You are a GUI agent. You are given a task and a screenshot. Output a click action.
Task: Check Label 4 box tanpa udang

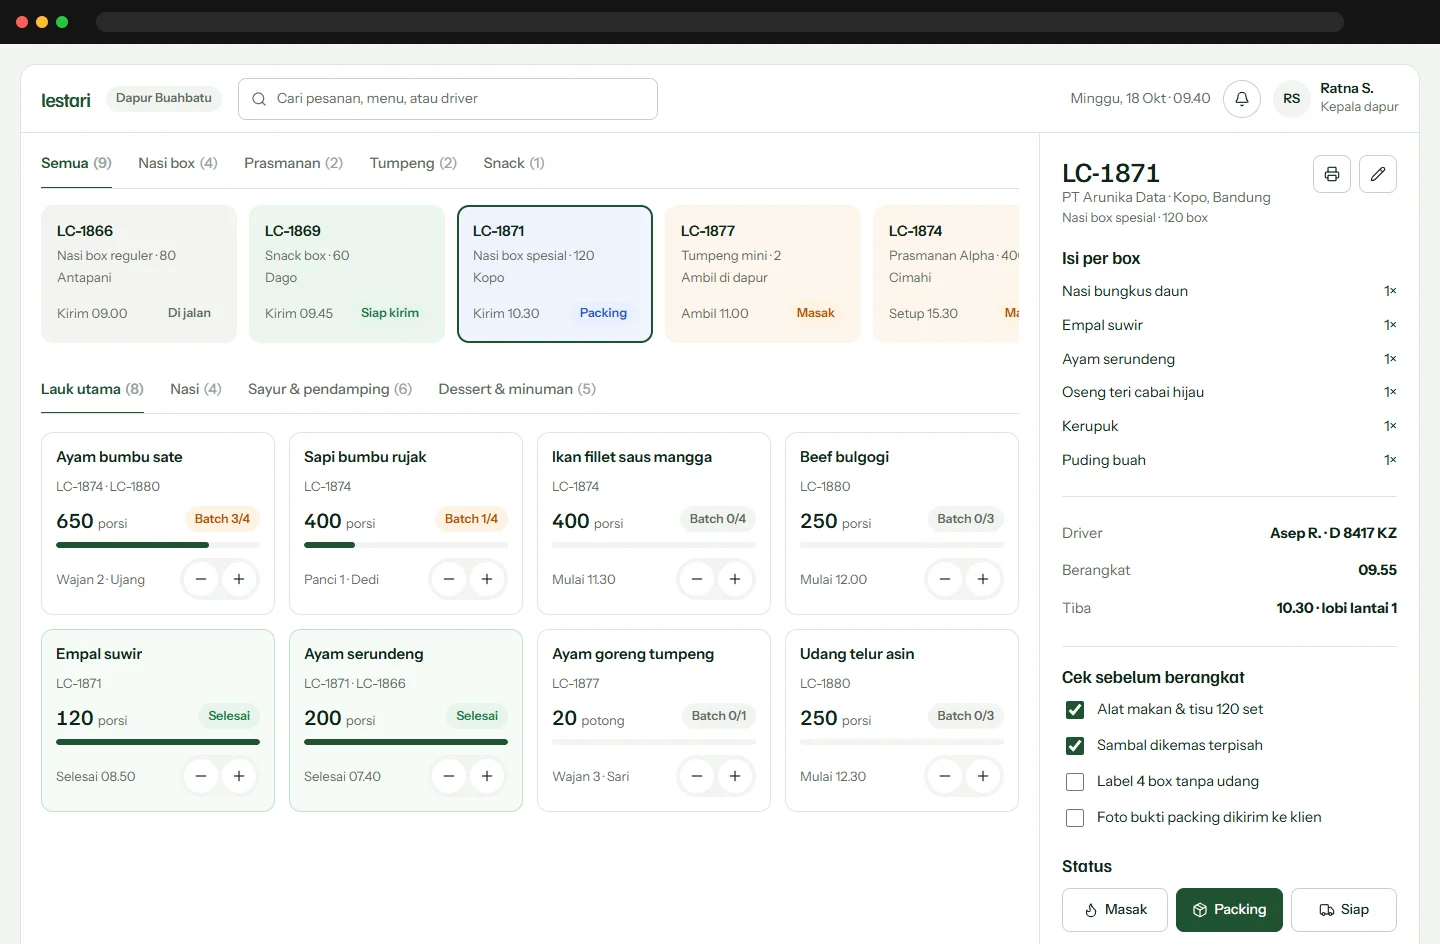[x=1075, y=782]
